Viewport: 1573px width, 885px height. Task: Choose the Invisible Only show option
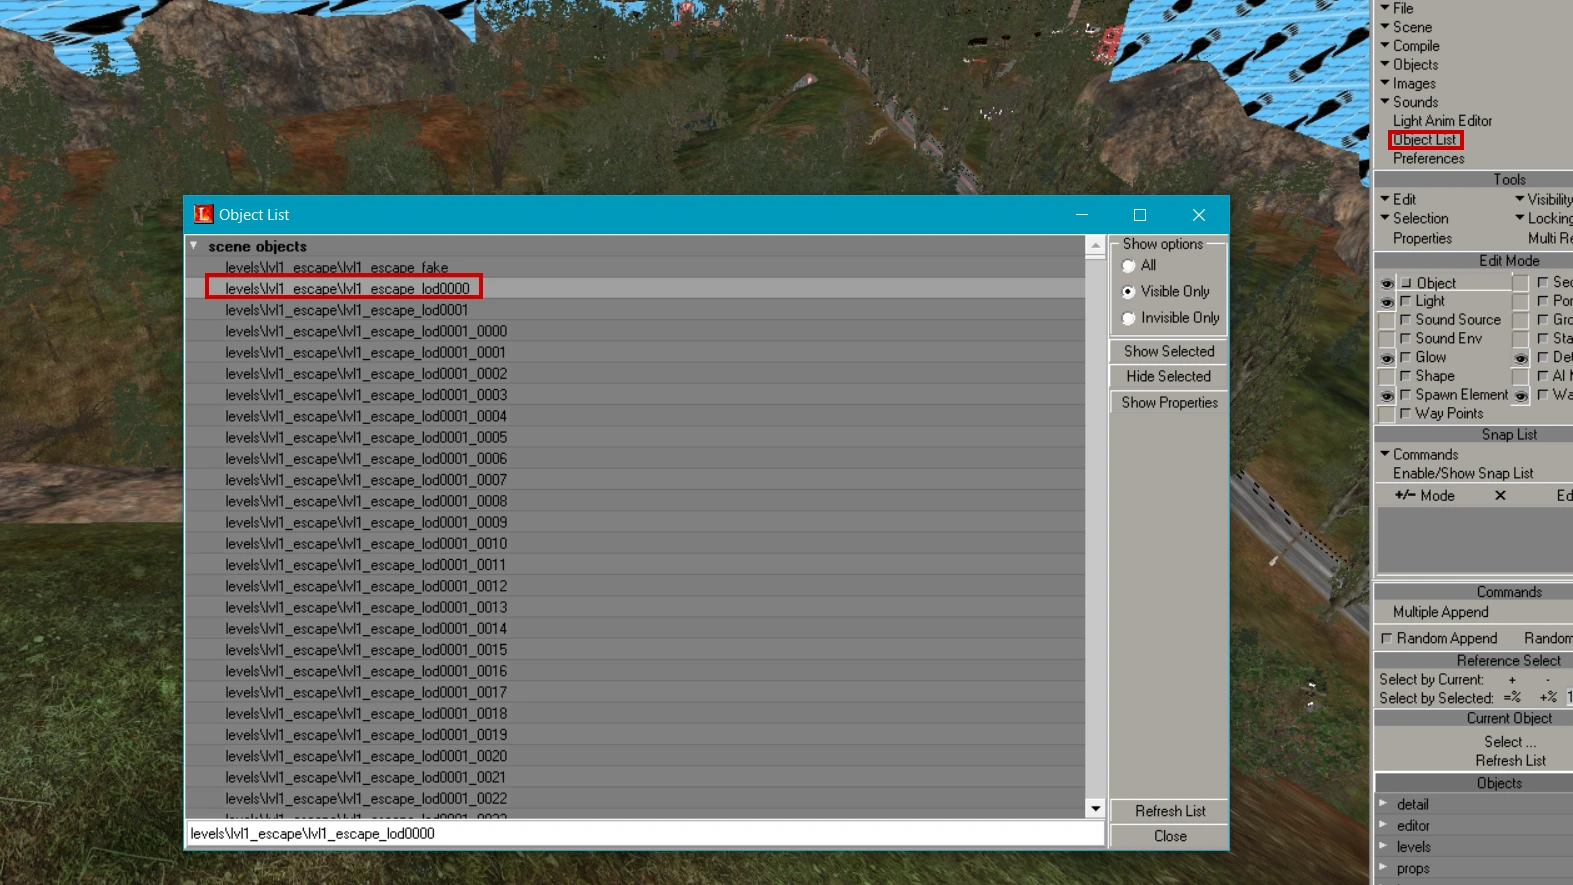coord(1129,318)
